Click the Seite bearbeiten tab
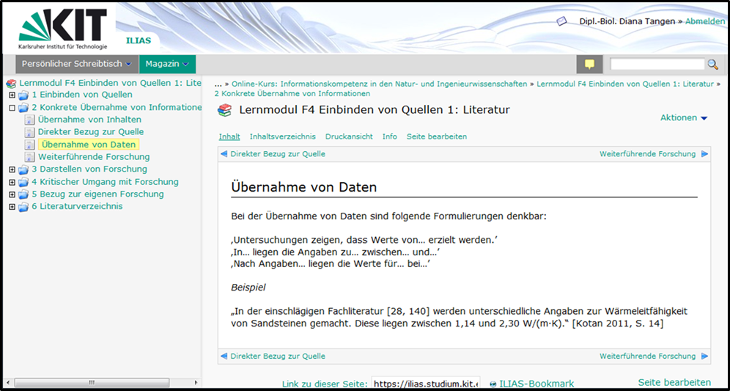 [x=437, y=136]
